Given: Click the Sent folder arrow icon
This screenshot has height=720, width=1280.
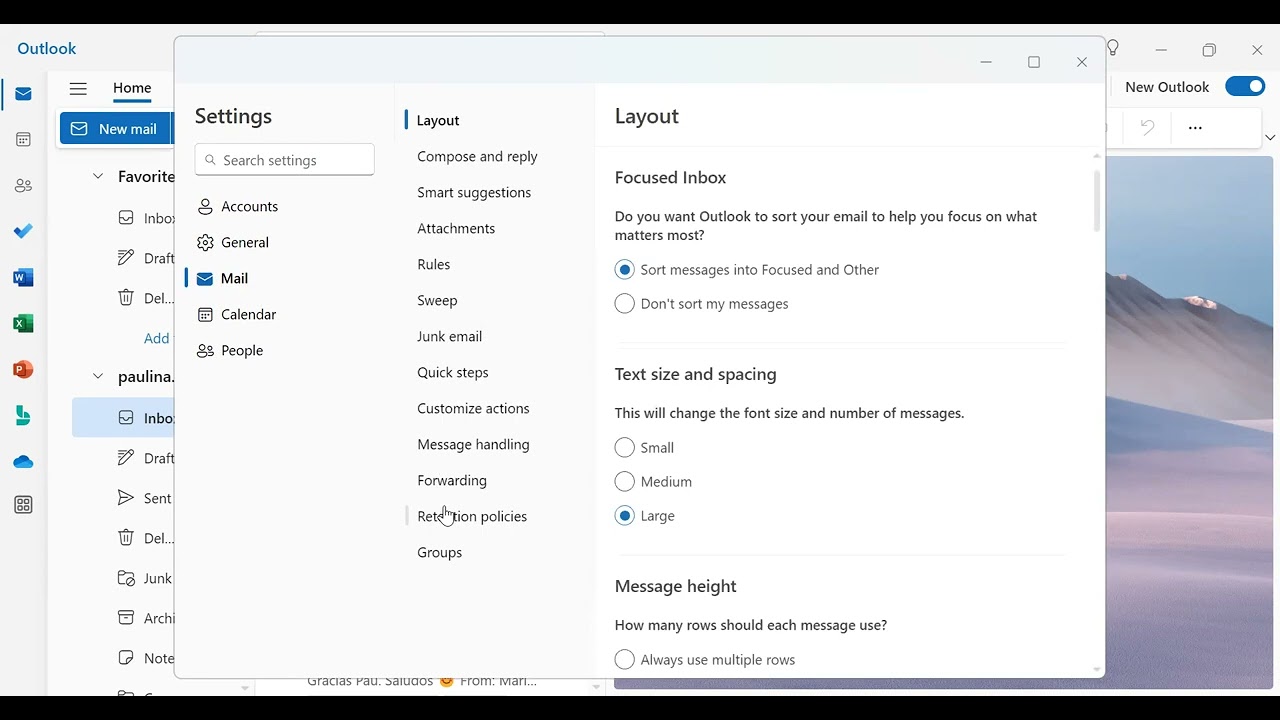Looking at the screenshot, I should pos(126,498).
